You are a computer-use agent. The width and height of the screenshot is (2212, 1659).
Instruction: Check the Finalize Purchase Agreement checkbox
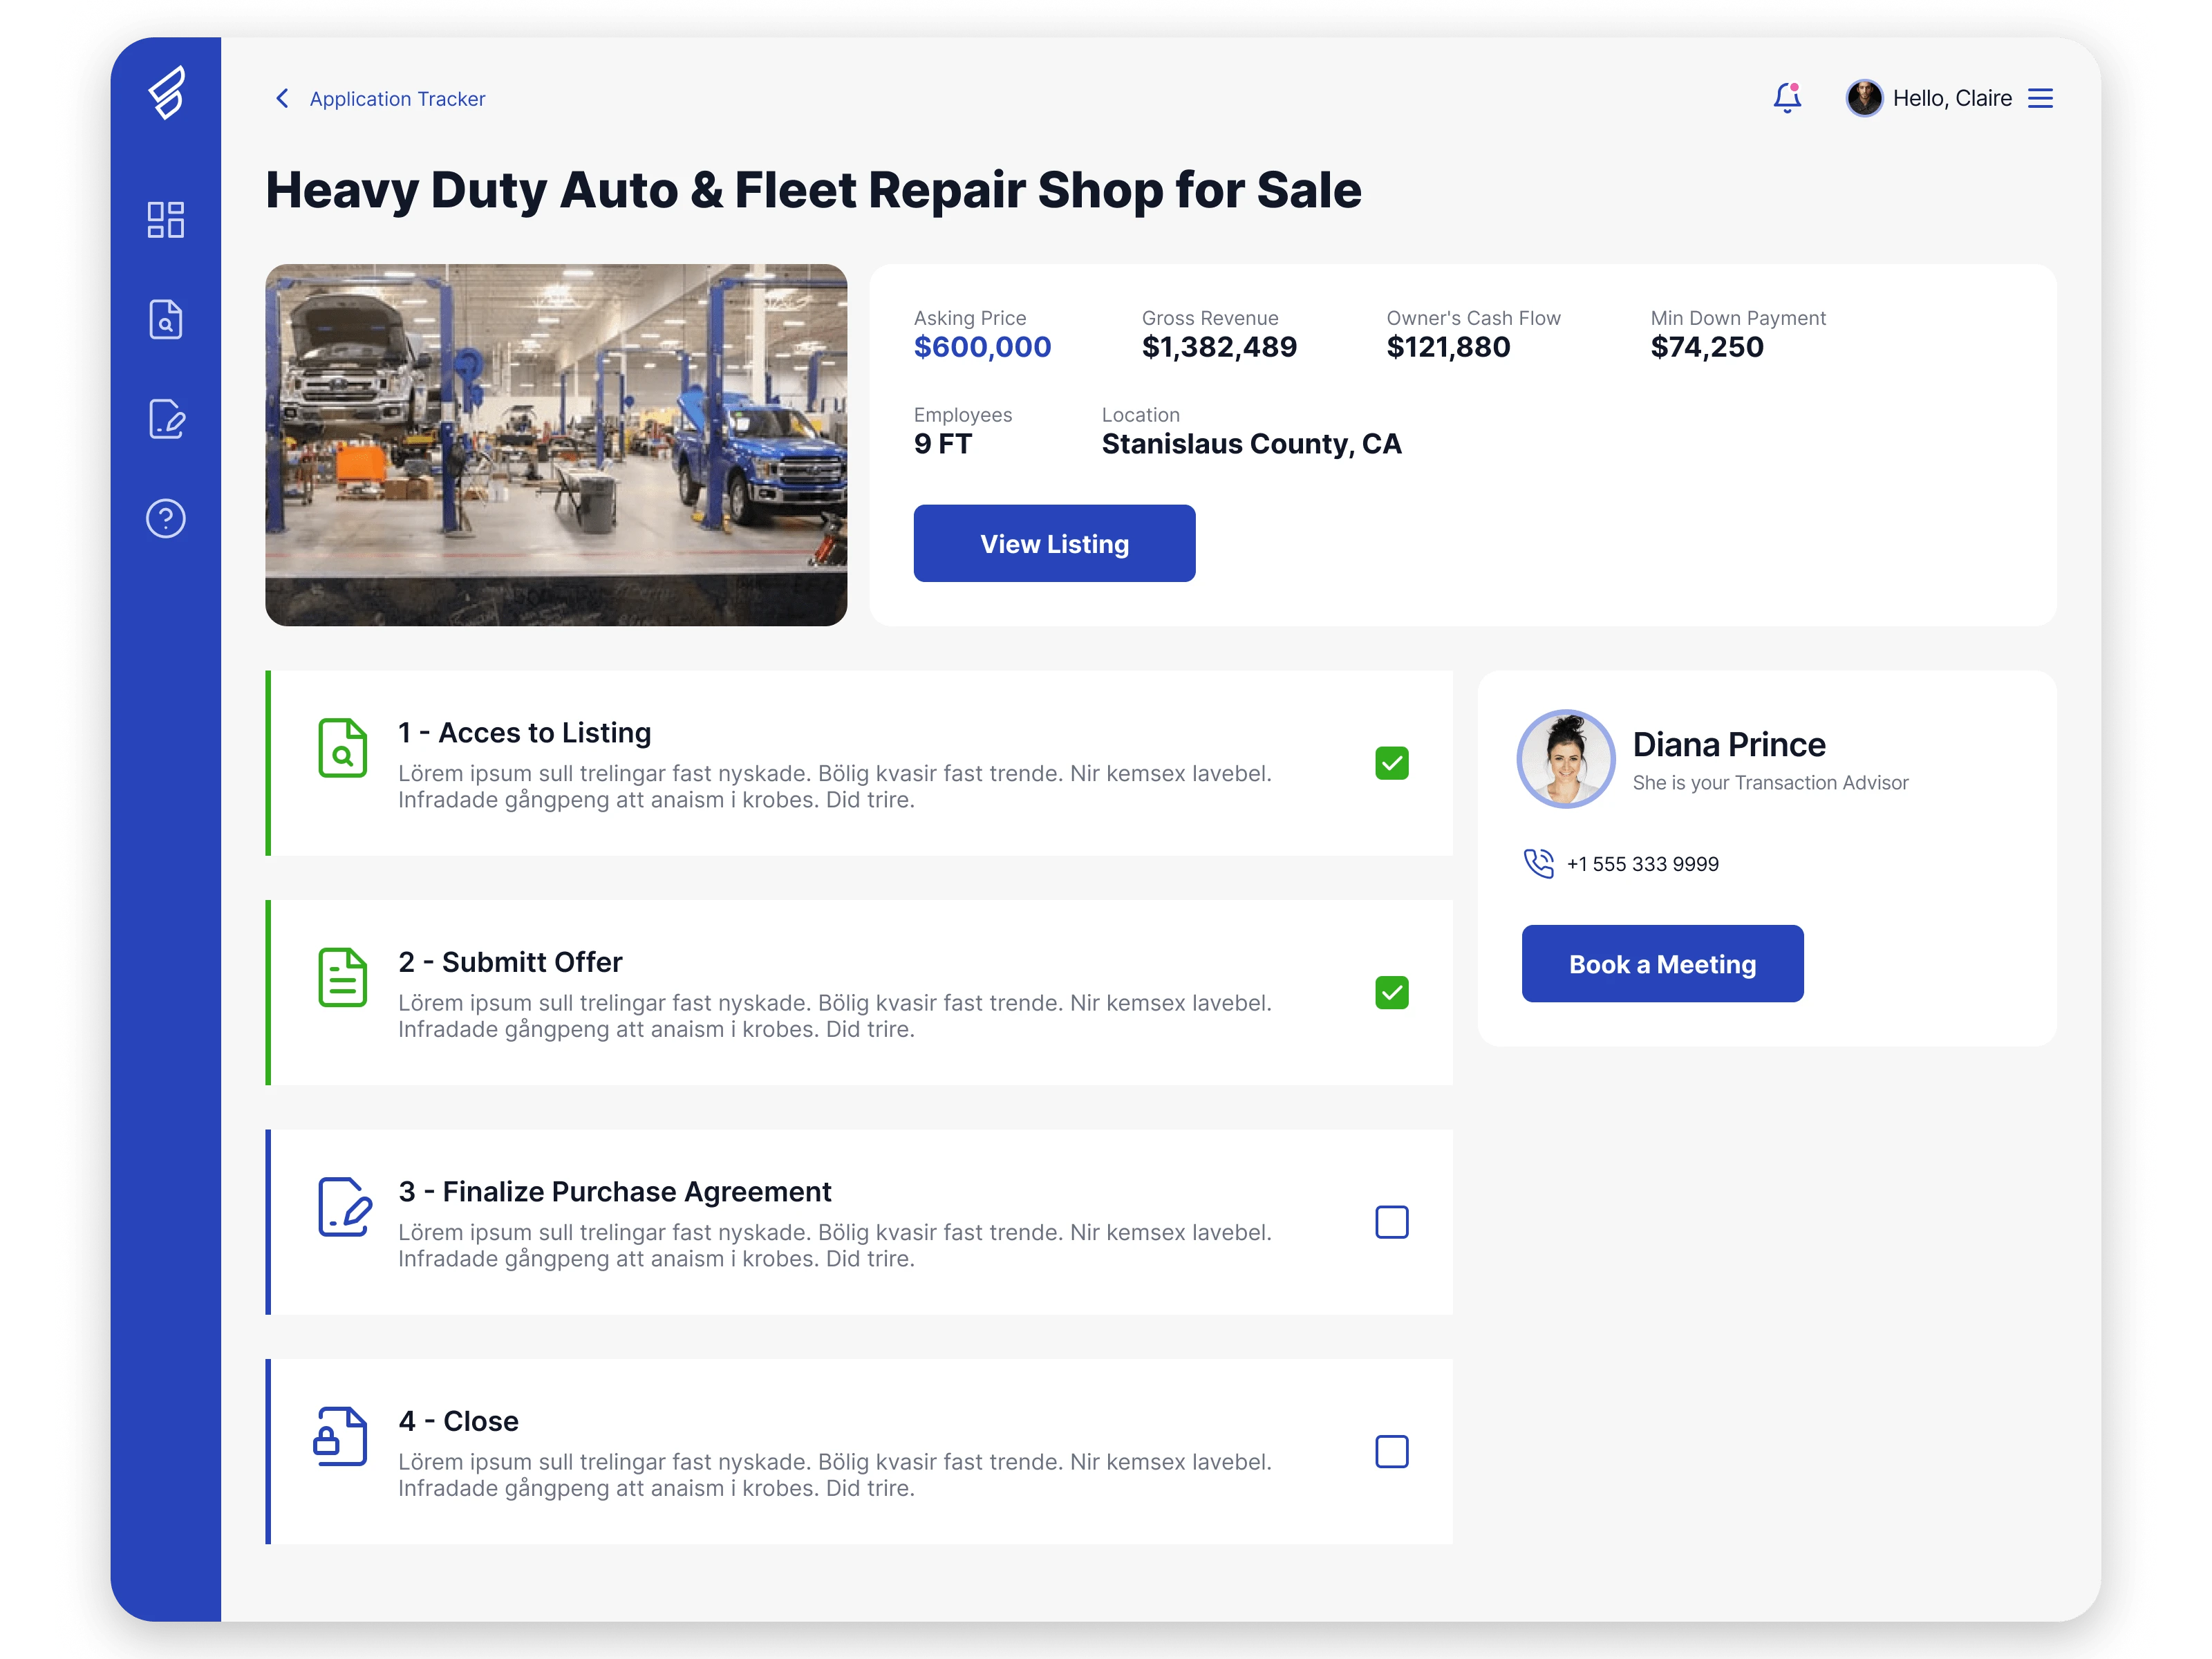click(1391, 1222)
